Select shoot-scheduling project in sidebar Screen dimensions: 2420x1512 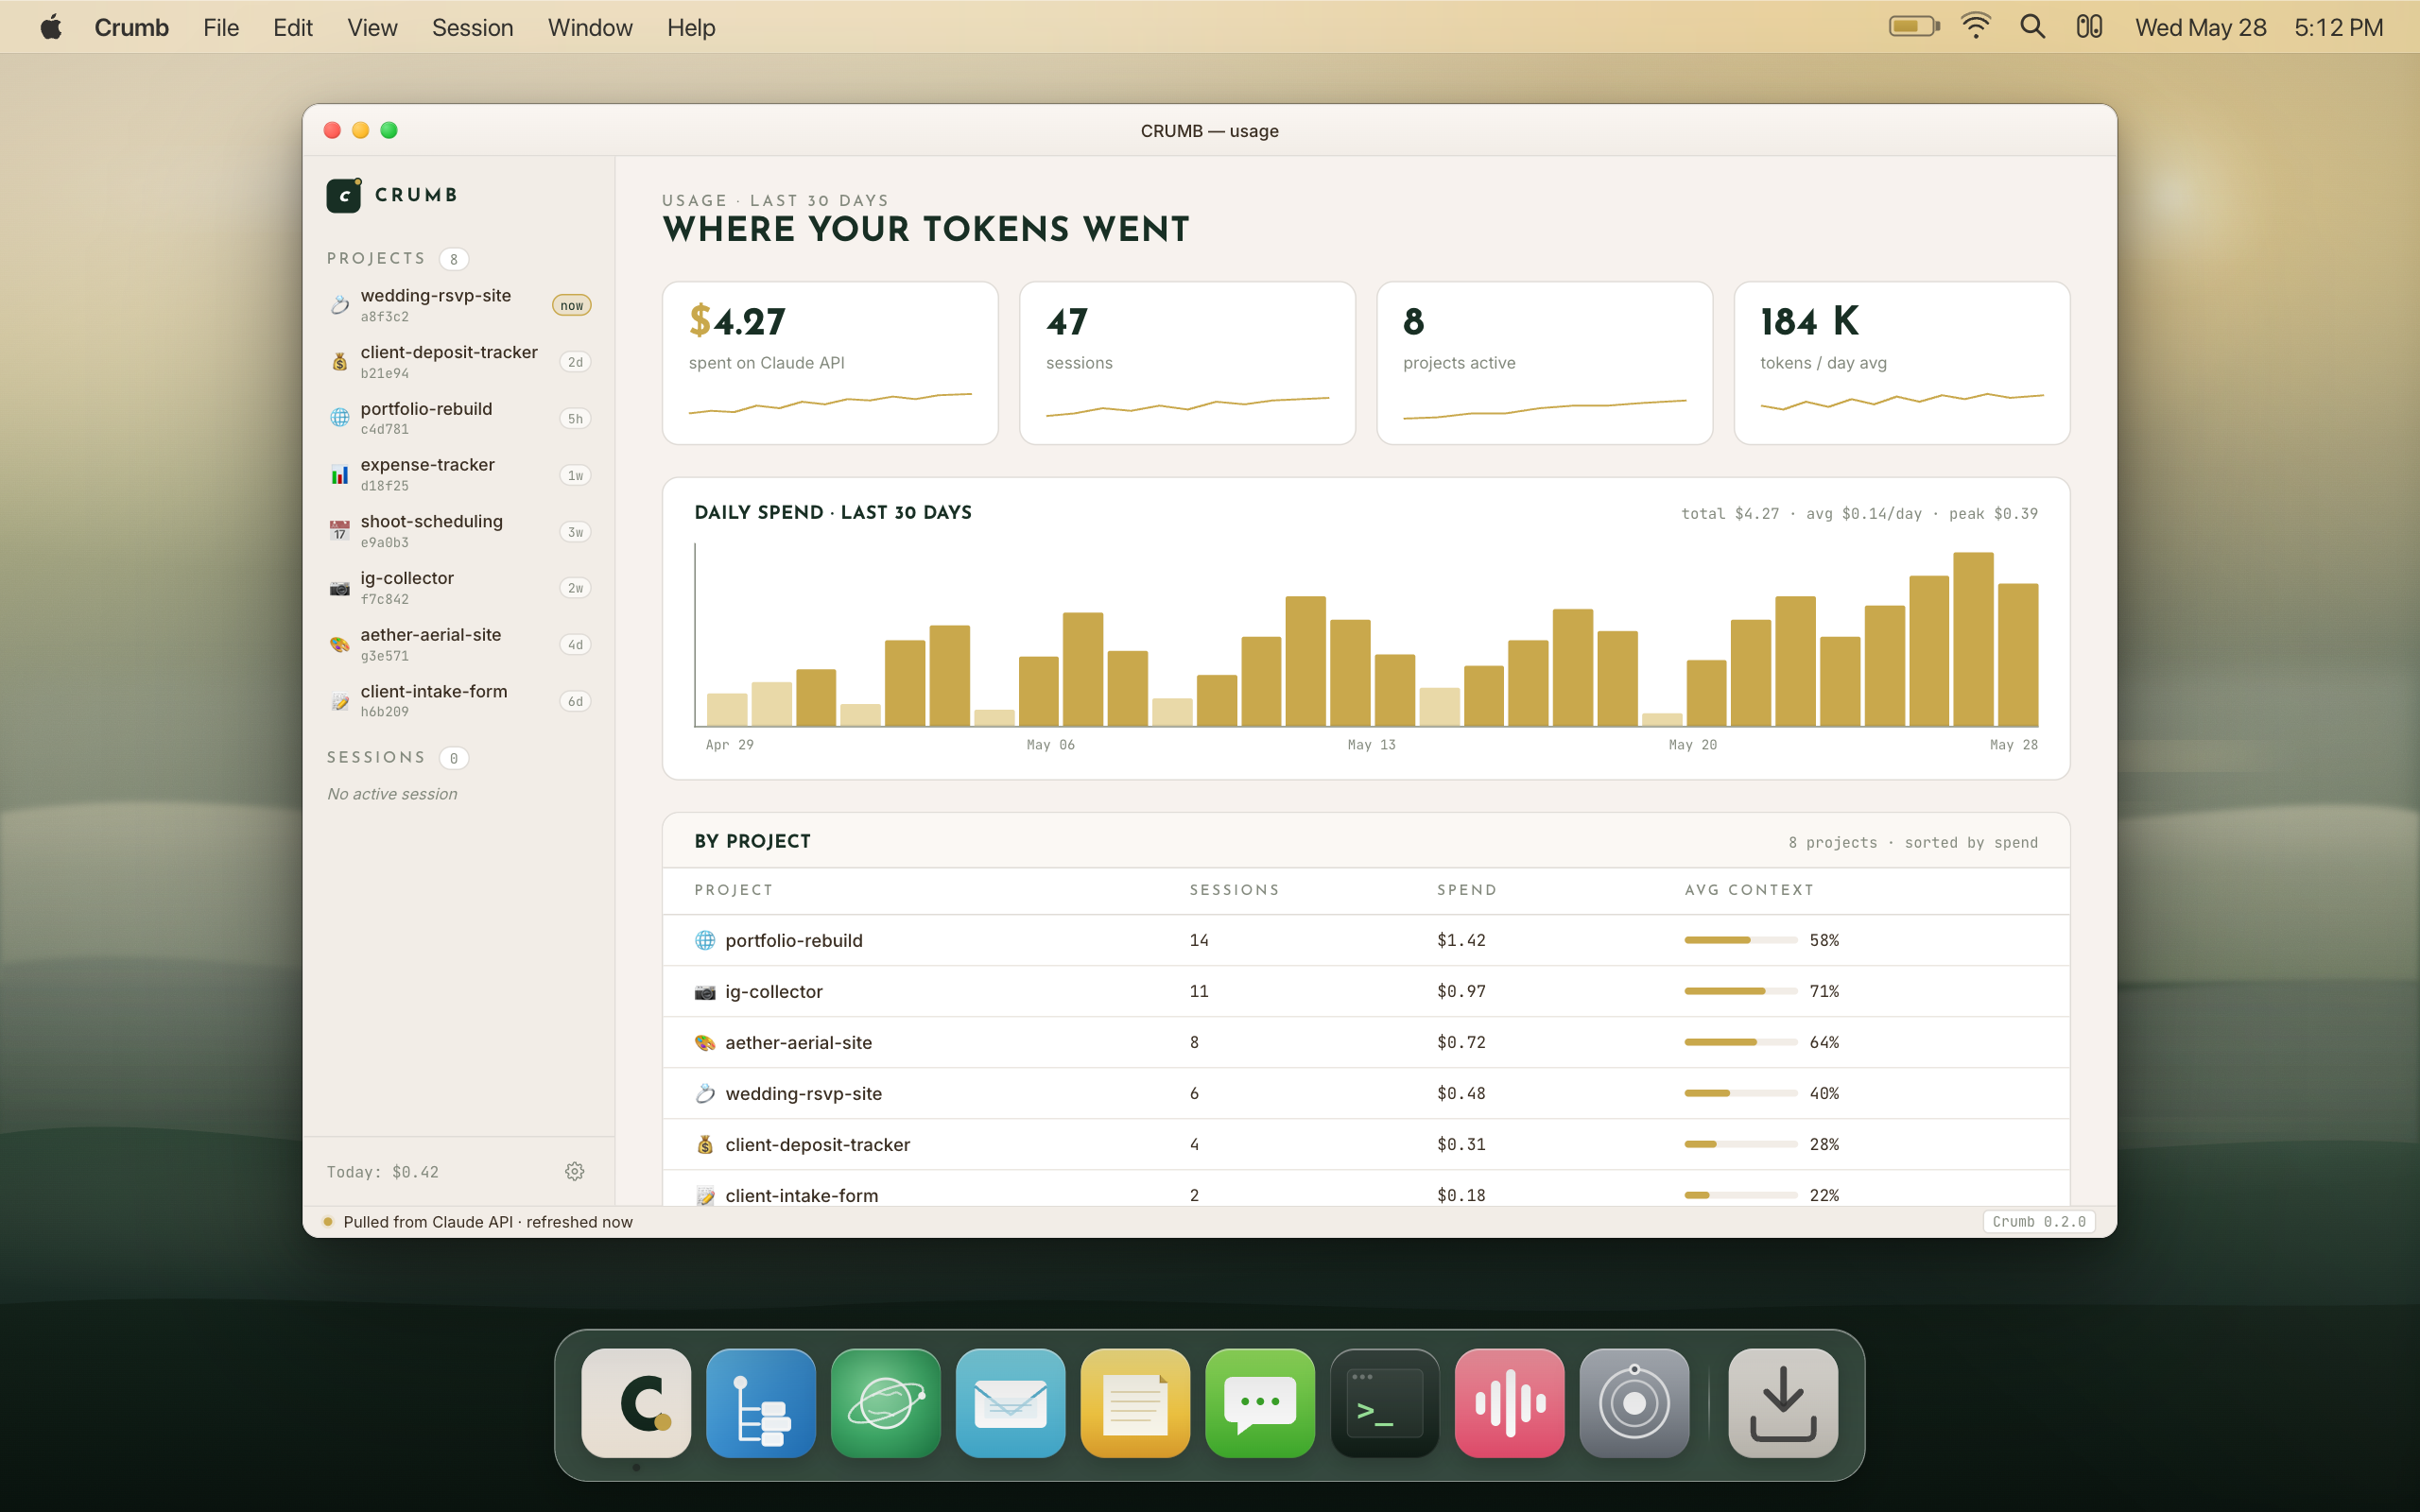coord(459,531)
